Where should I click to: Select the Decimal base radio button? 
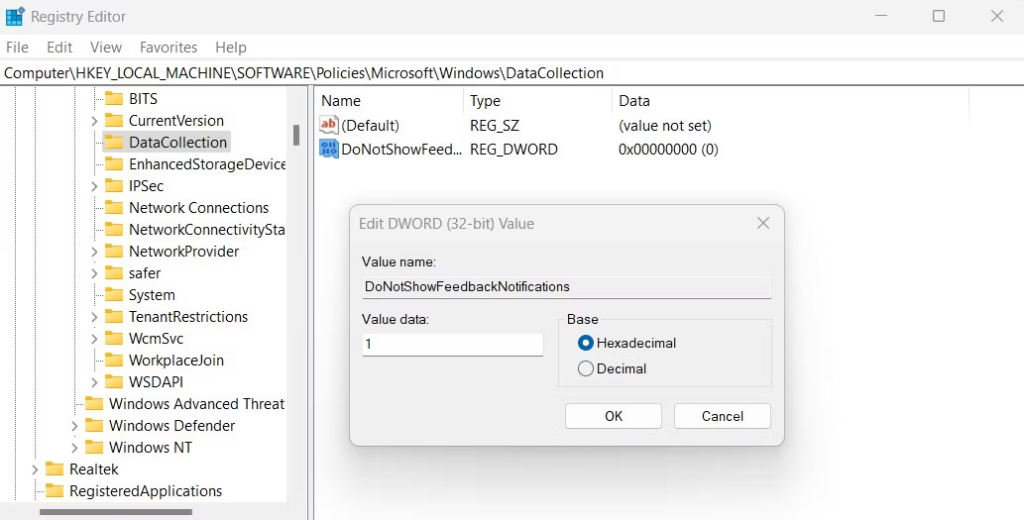pos(585,368)
